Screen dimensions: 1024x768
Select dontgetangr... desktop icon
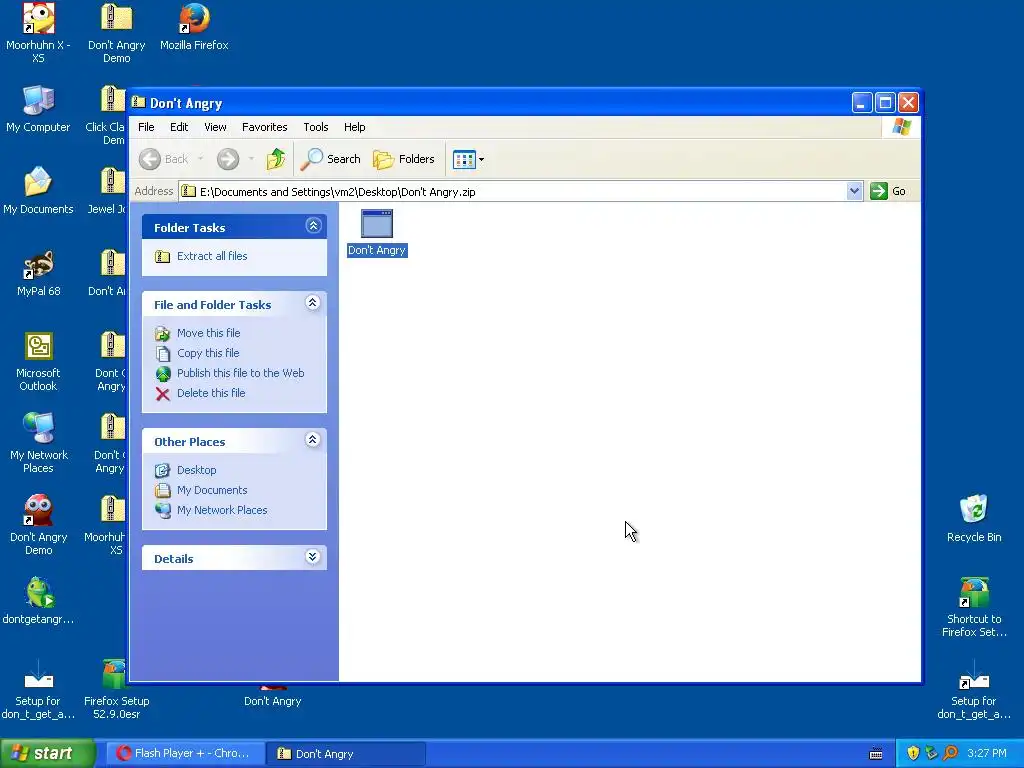click(39, 601)
